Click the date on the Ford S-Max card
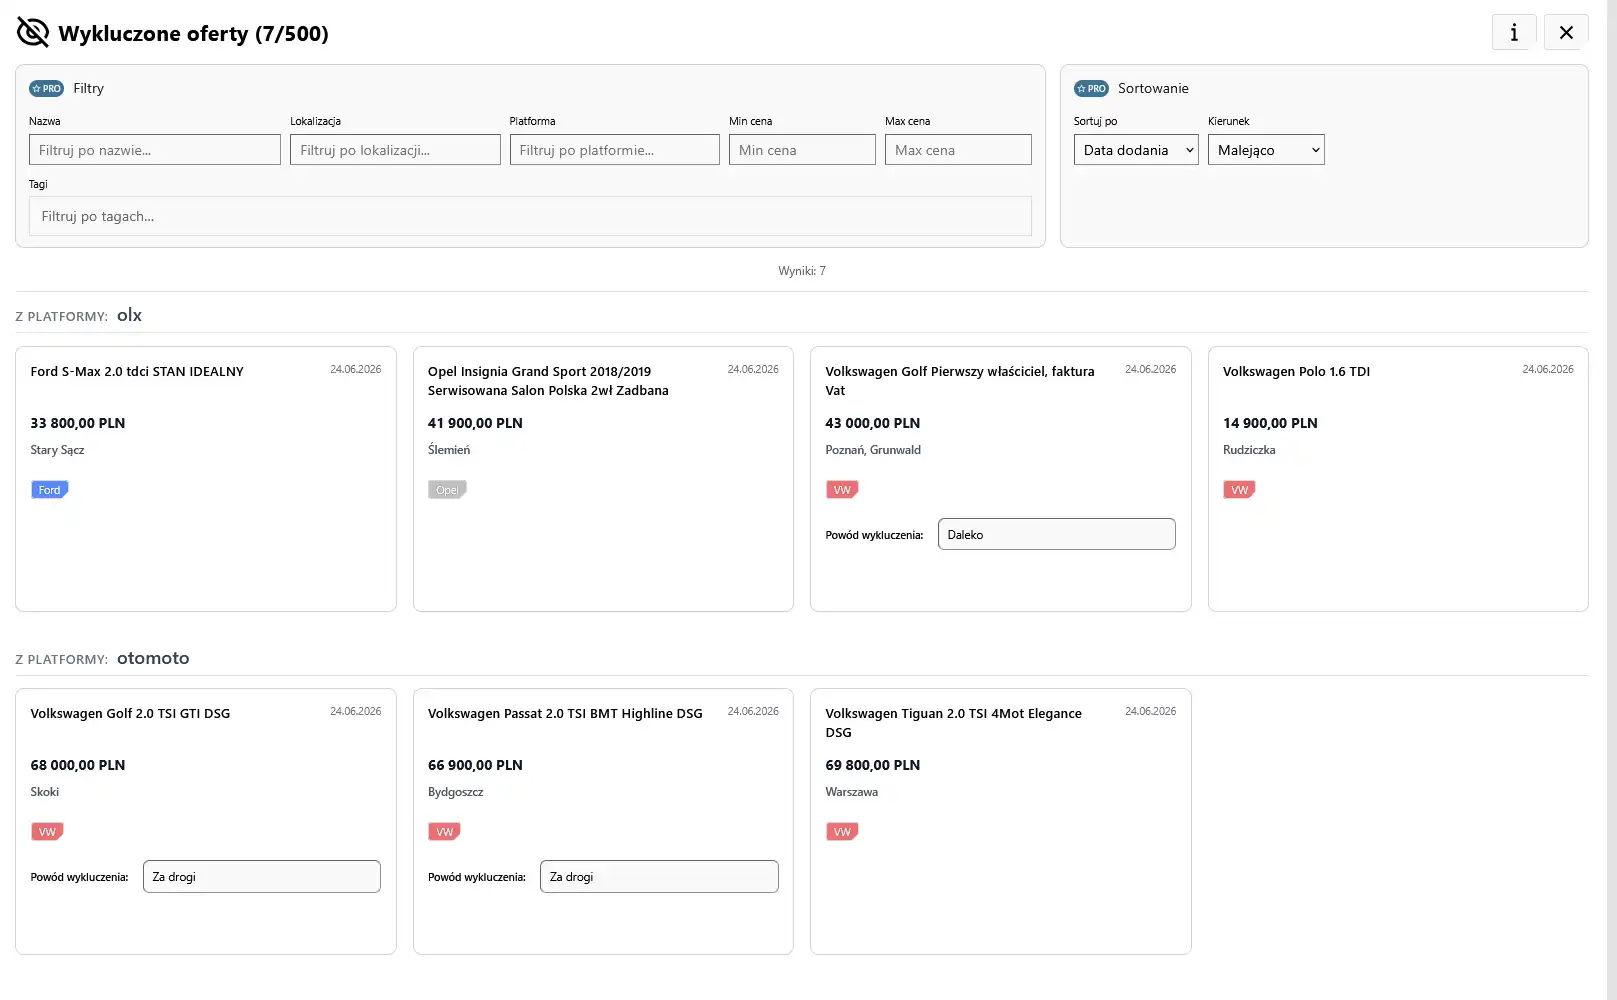Viewport: 1617px width, 1000px height. click(x=356, y=369)
